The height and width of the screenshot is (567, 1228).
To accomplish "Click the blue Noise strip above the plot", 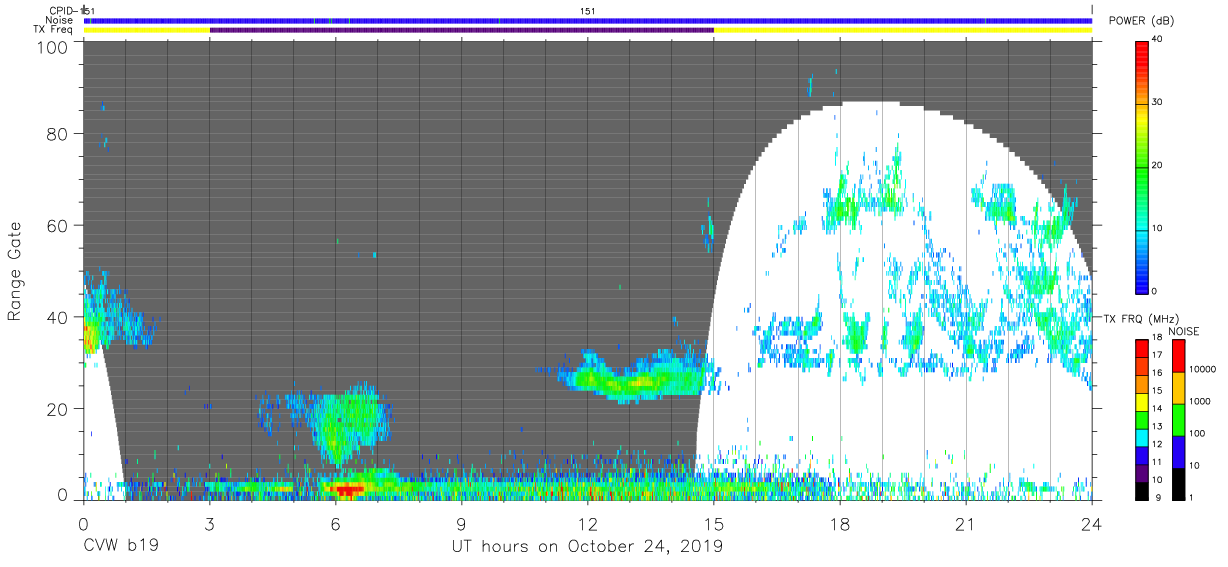I will pyautogui.click(x=588, y=20).
